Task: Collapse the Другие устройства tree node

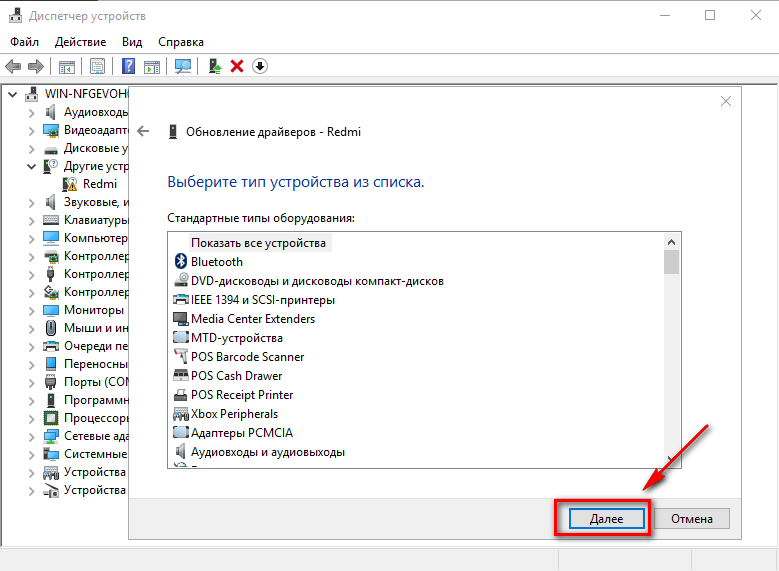Action: tap(31, 166)
